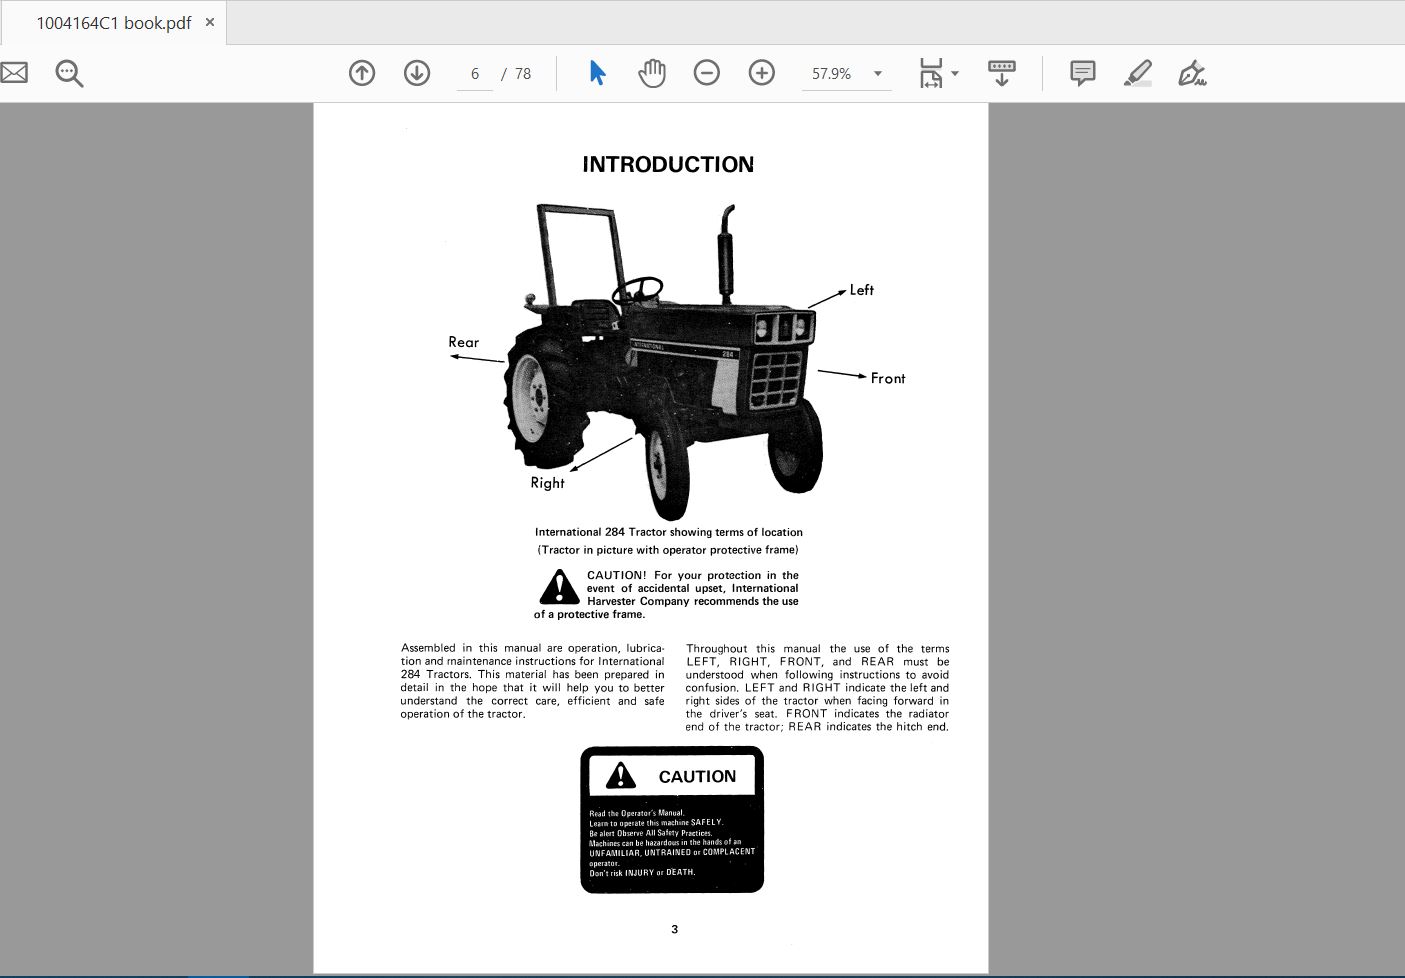Activate the text selection arrow tool
This screenshot has height=978, width=1405.
(596, 72)
